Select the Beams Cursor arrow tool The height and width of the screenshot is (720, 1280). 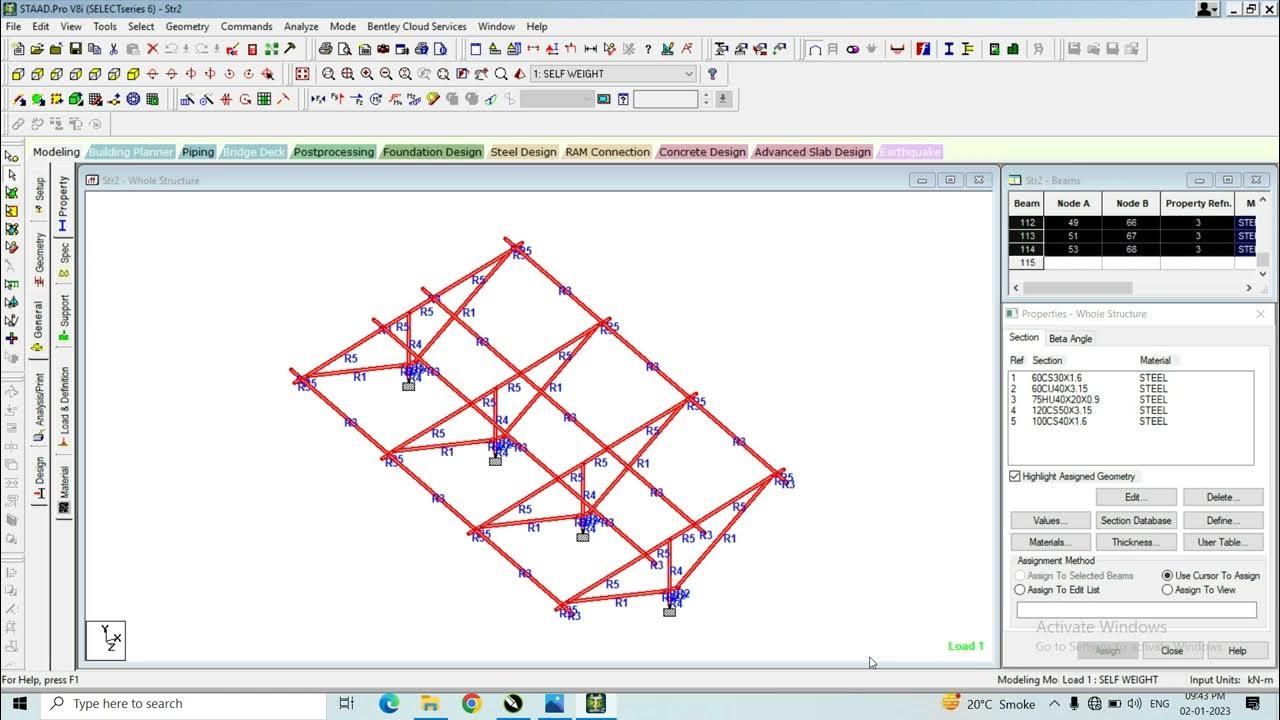pyautogui.click(x=11, y=174)
